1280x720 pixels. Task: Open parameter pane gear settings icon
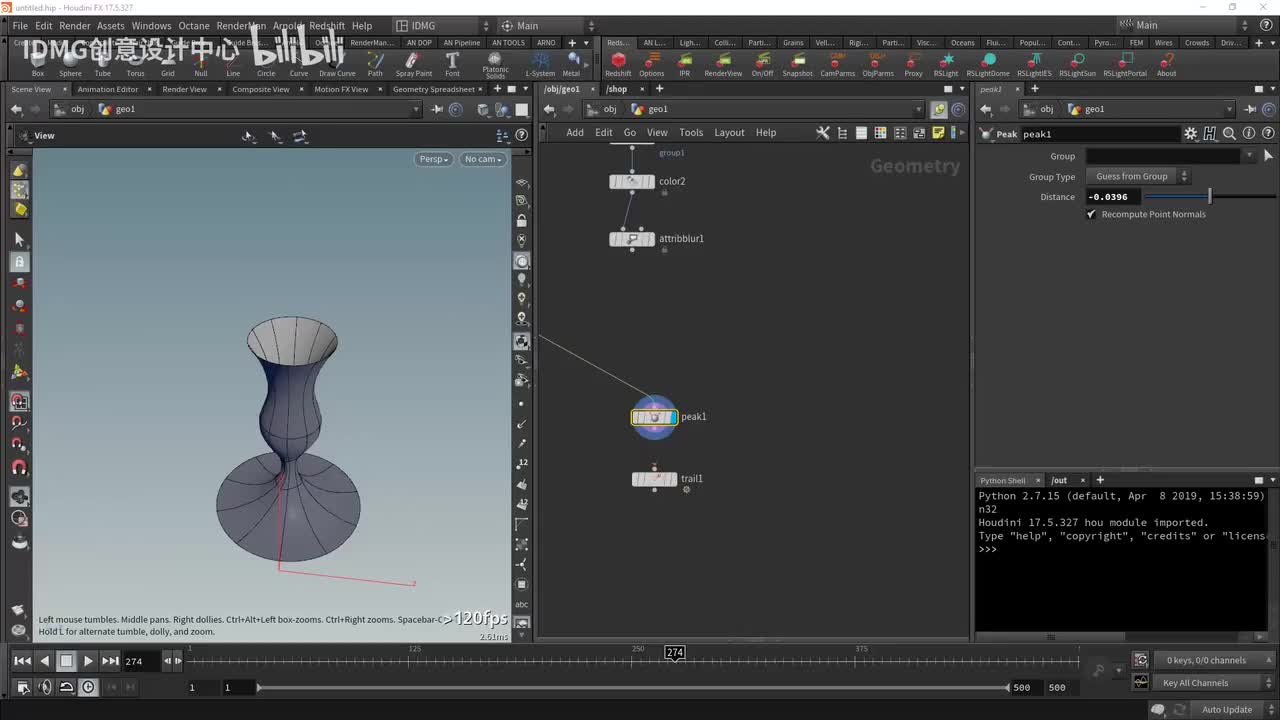[x=1190, y=134]
